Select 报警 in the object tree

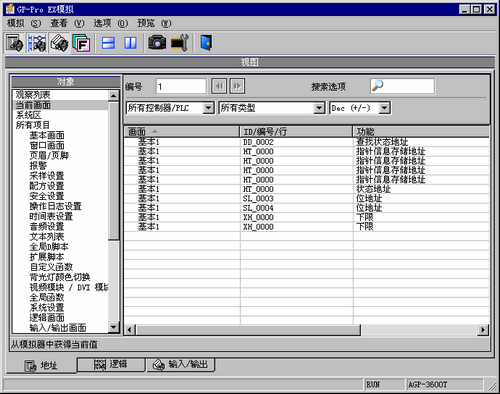click(38, 166)
